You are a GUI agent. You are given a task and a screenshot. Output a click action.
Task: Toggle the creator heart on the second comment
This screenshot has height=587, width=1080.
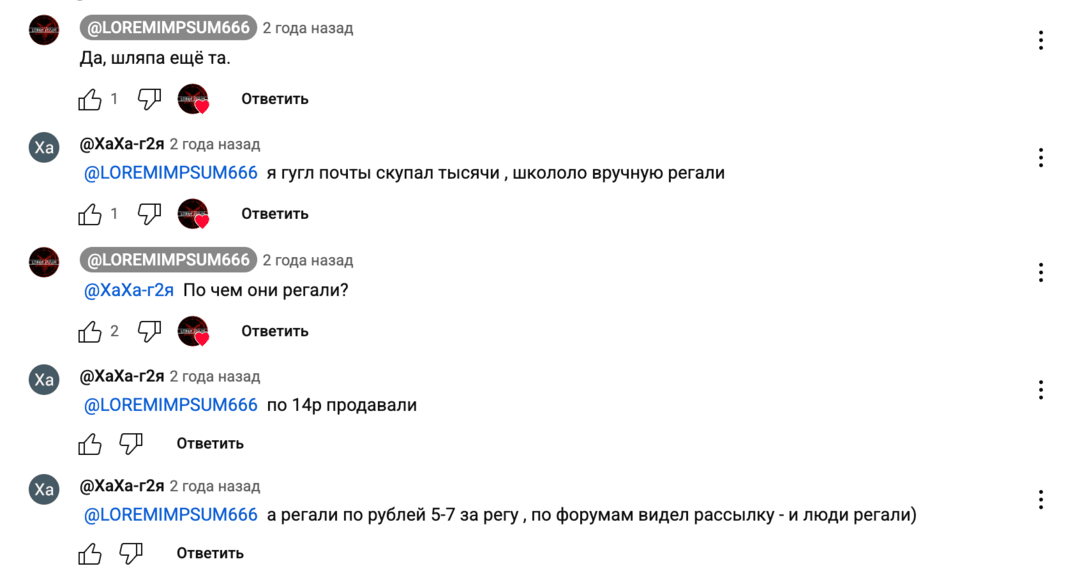click(x=192, y=213)
